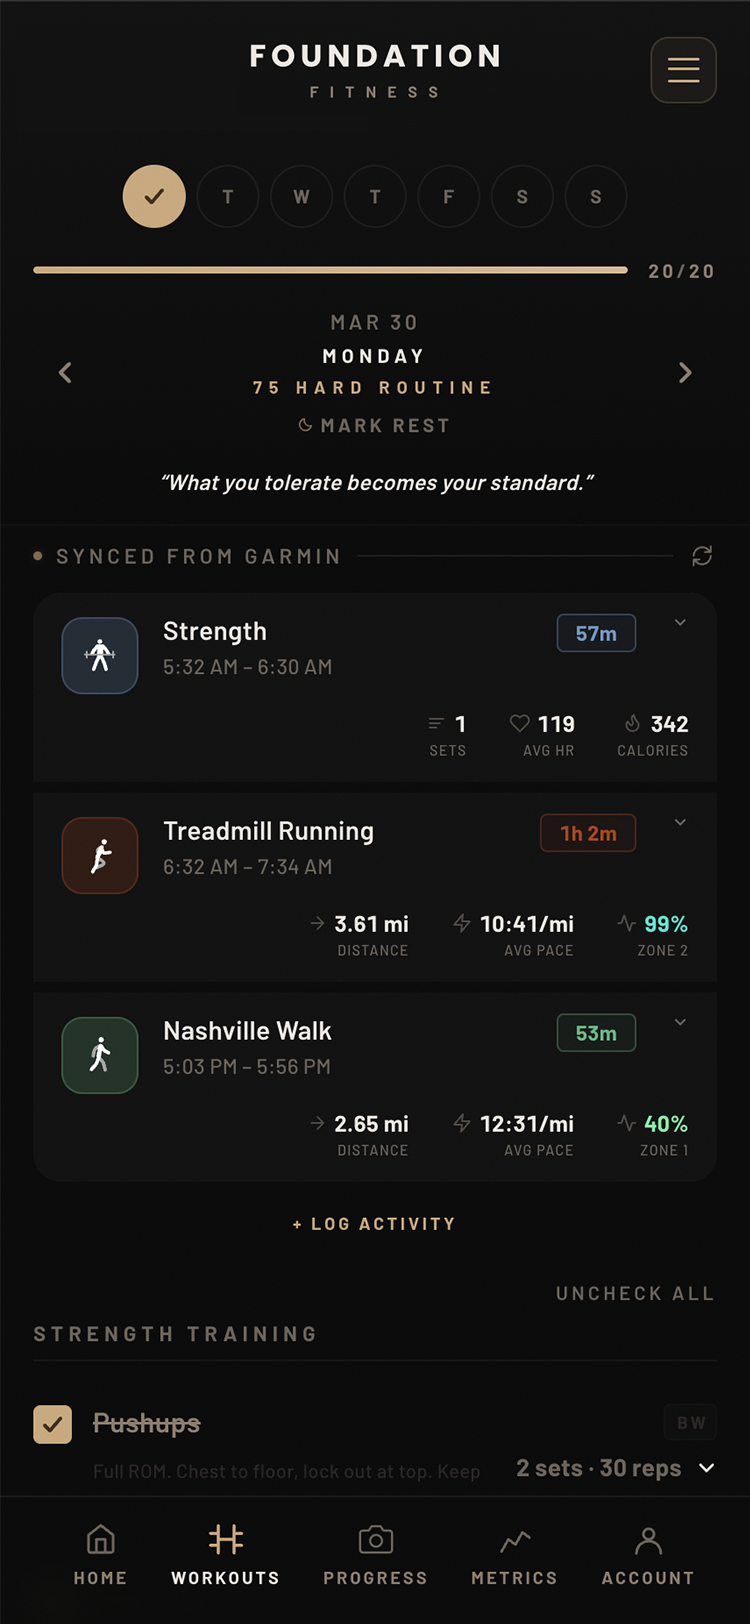
Task: Click the Garmin sync refresh icon
Action: pos(702,556)
